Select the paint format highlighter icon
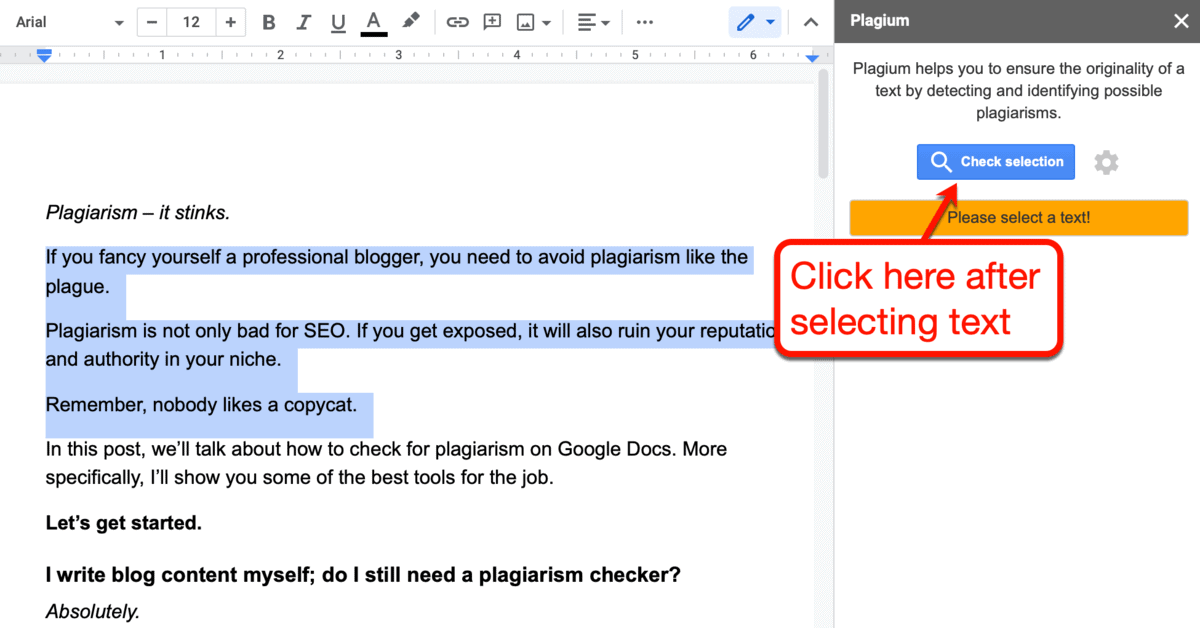Image resolution: width=1200 pixels, height=628 pixels. click(x=408, y=22)
